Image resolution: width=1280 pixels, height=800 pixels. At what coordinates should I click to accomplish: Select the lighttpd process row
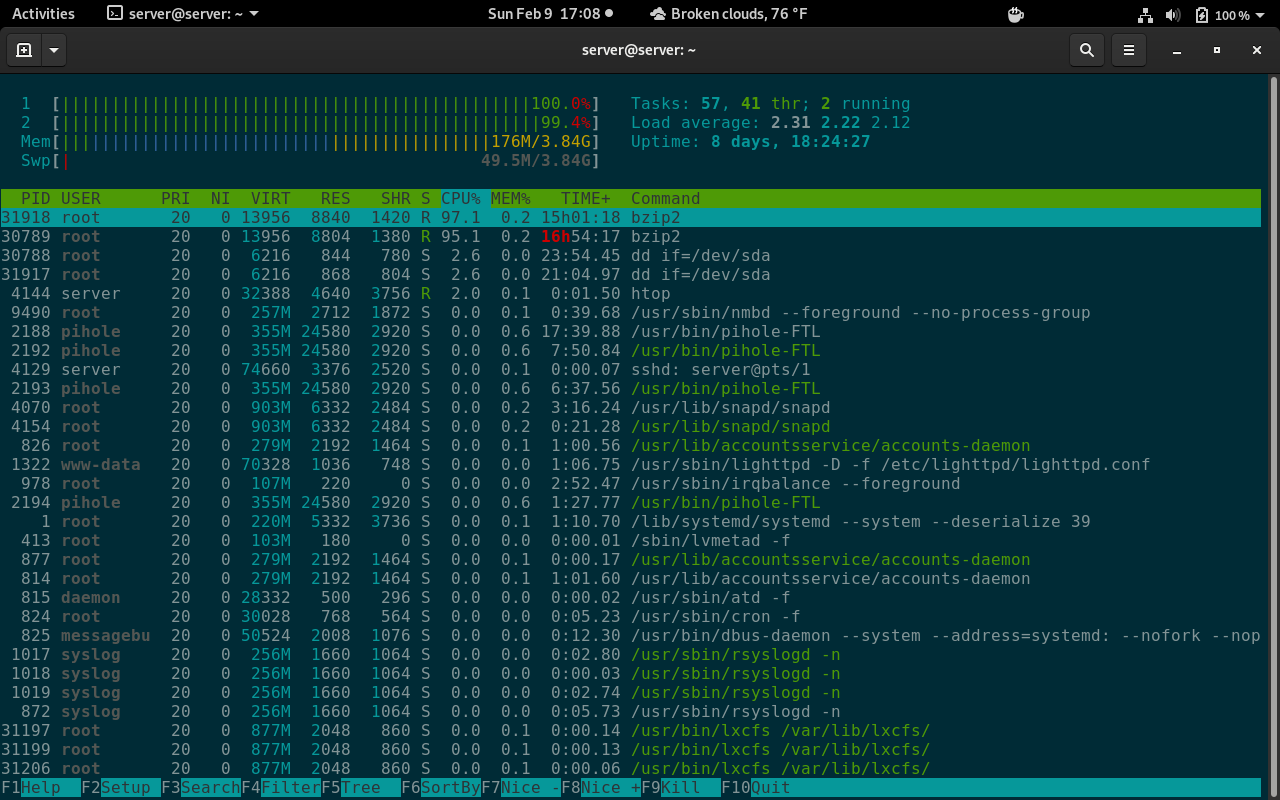631,464
